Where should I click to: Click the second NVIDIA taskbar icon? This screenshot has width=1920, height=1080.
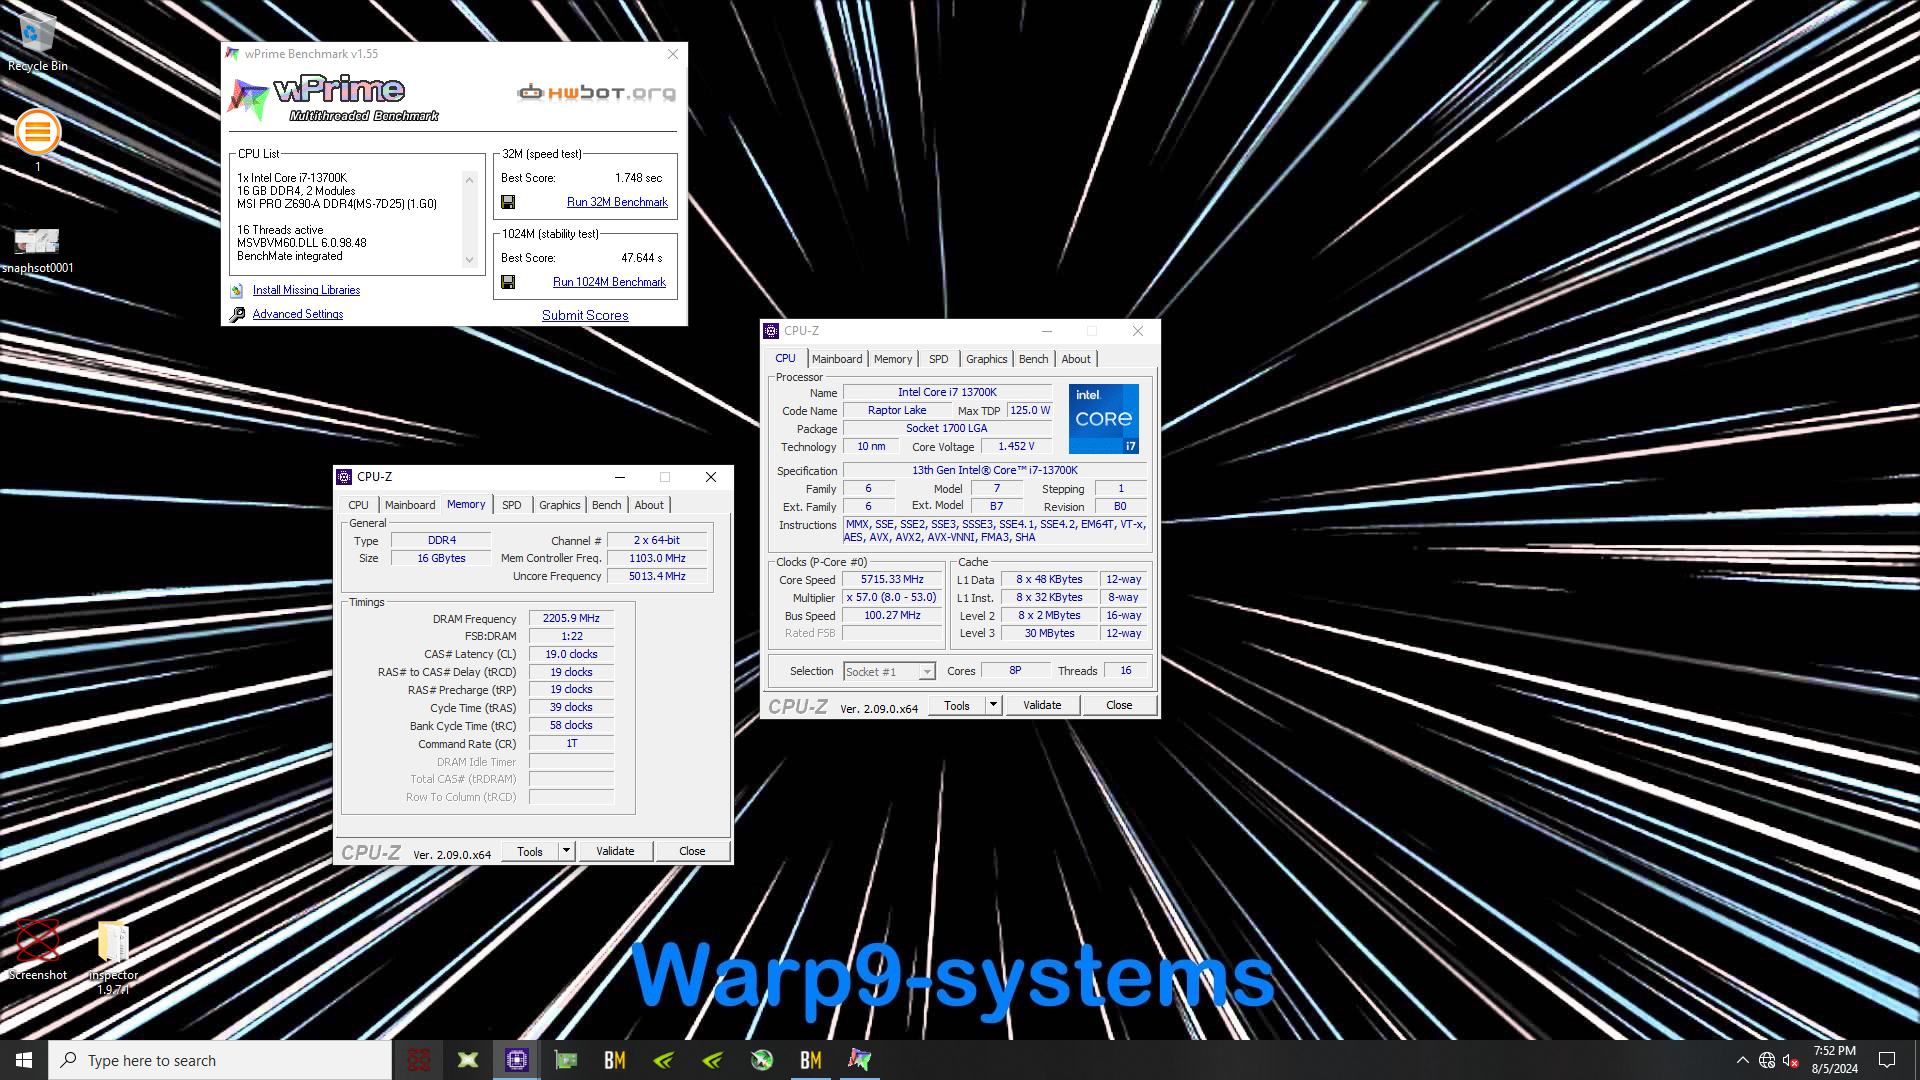(713, 1060)
